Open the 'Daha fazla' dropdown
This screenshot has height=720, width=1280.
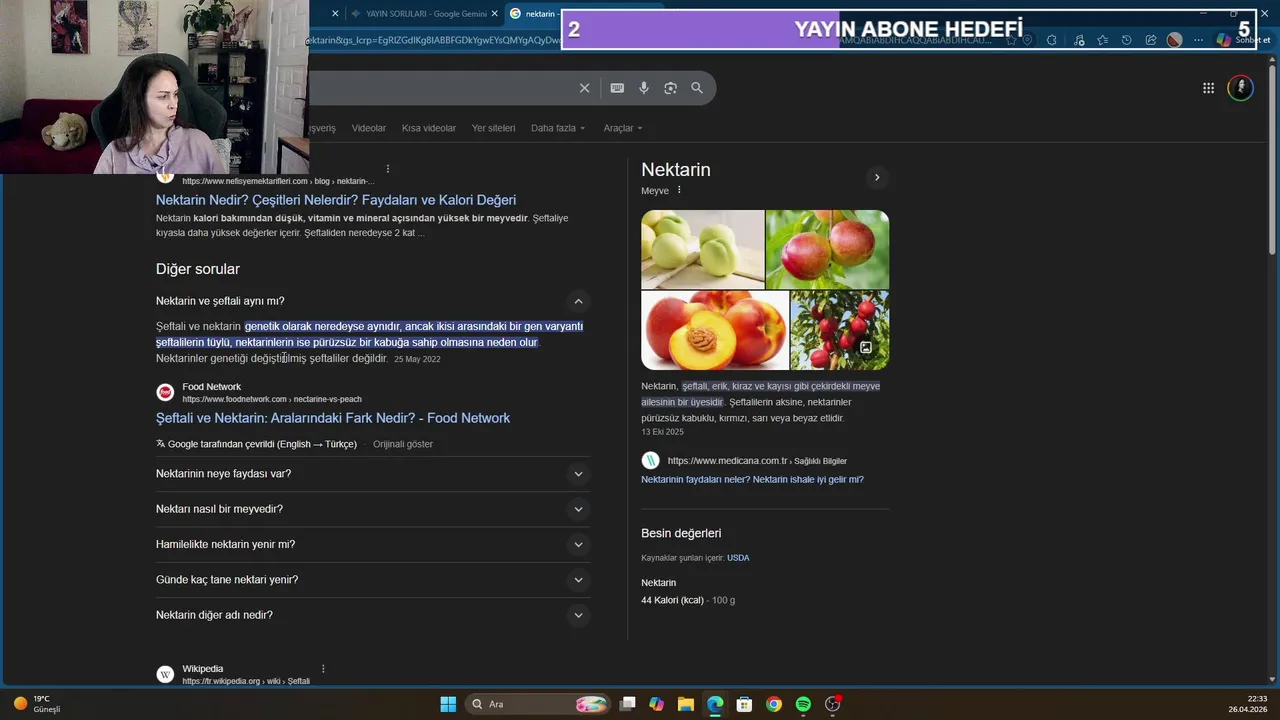[558, 128]
